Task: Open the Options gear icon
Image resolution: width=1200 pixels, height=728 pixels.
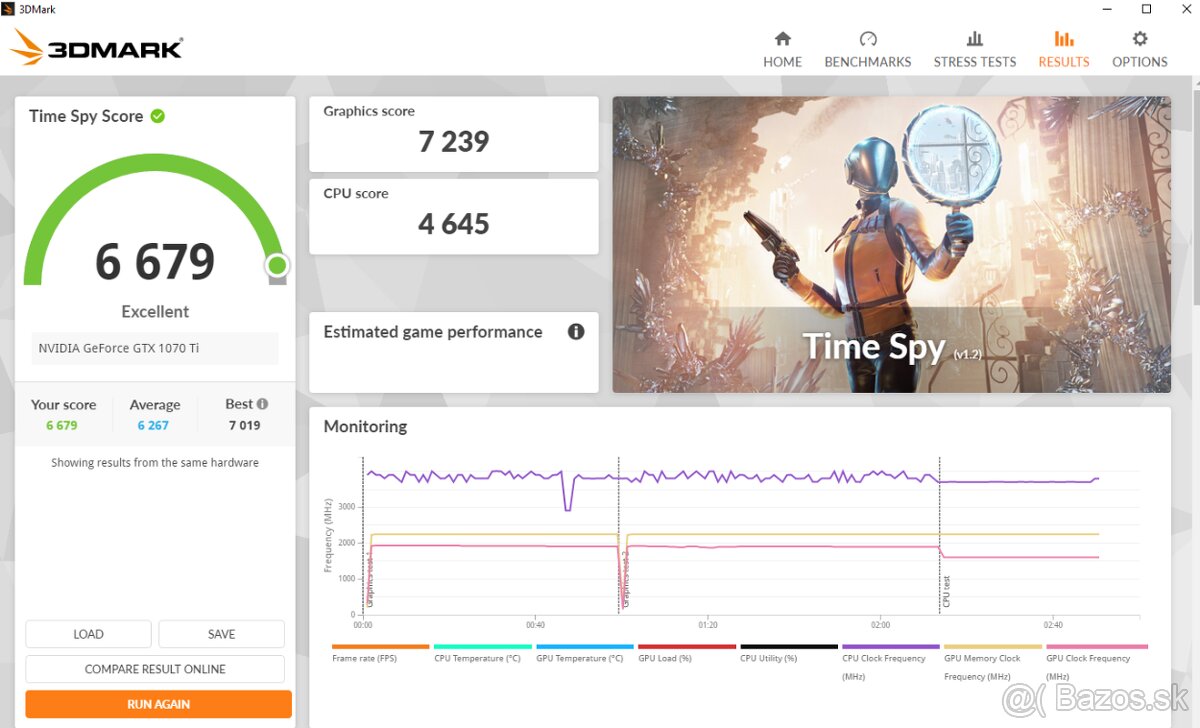Action: tap(1139, 39)
